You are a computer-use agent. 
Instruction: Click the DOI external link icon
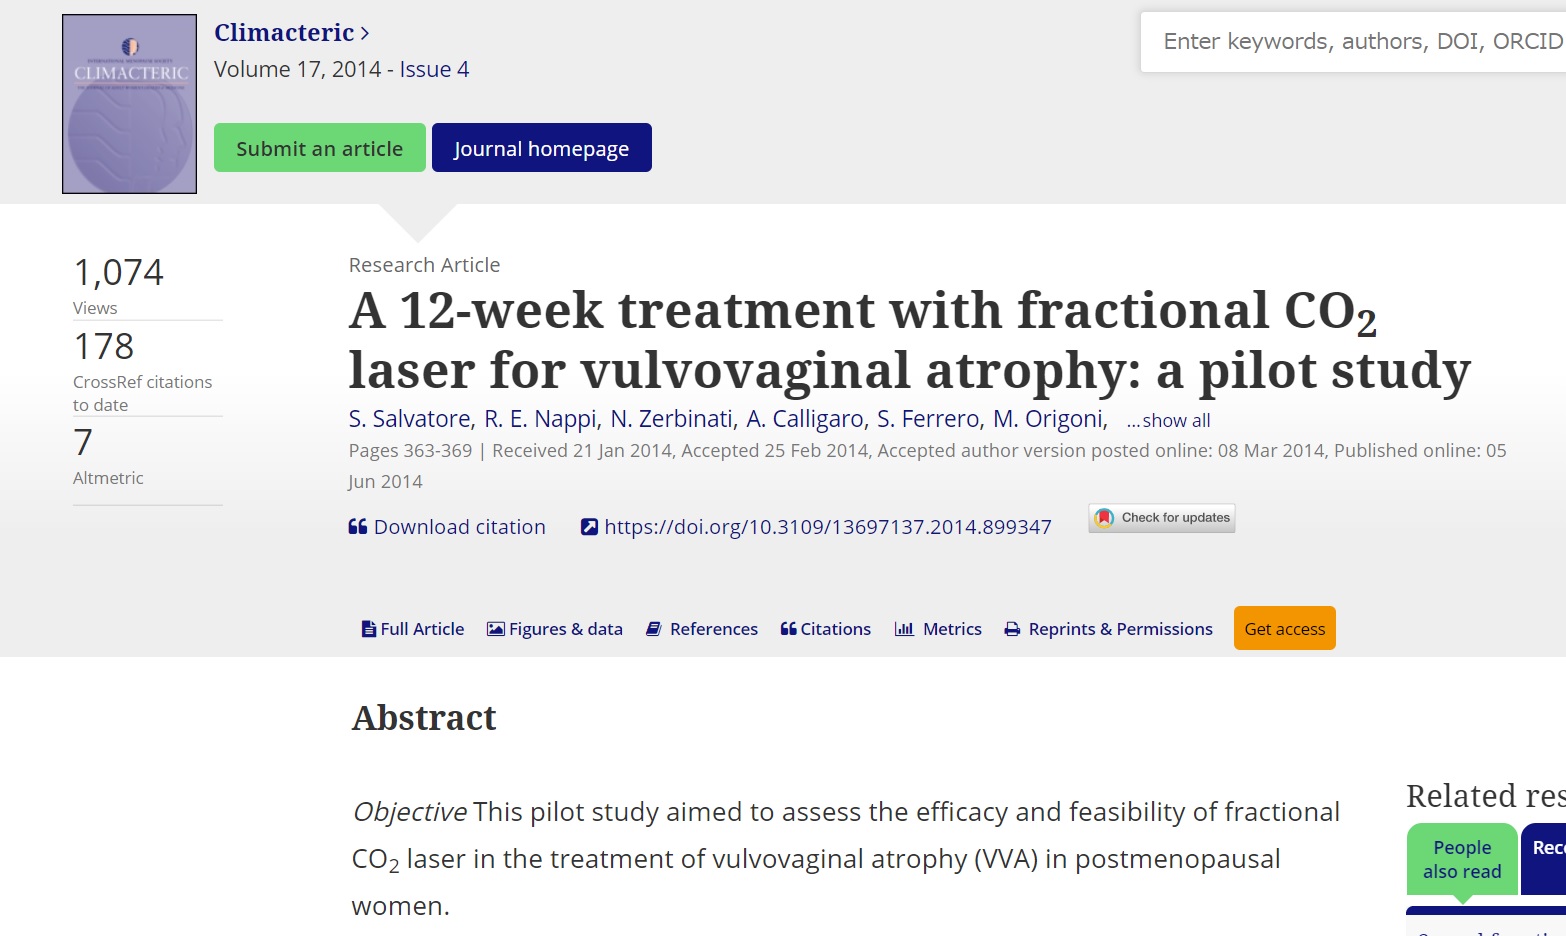click(590, 527)
